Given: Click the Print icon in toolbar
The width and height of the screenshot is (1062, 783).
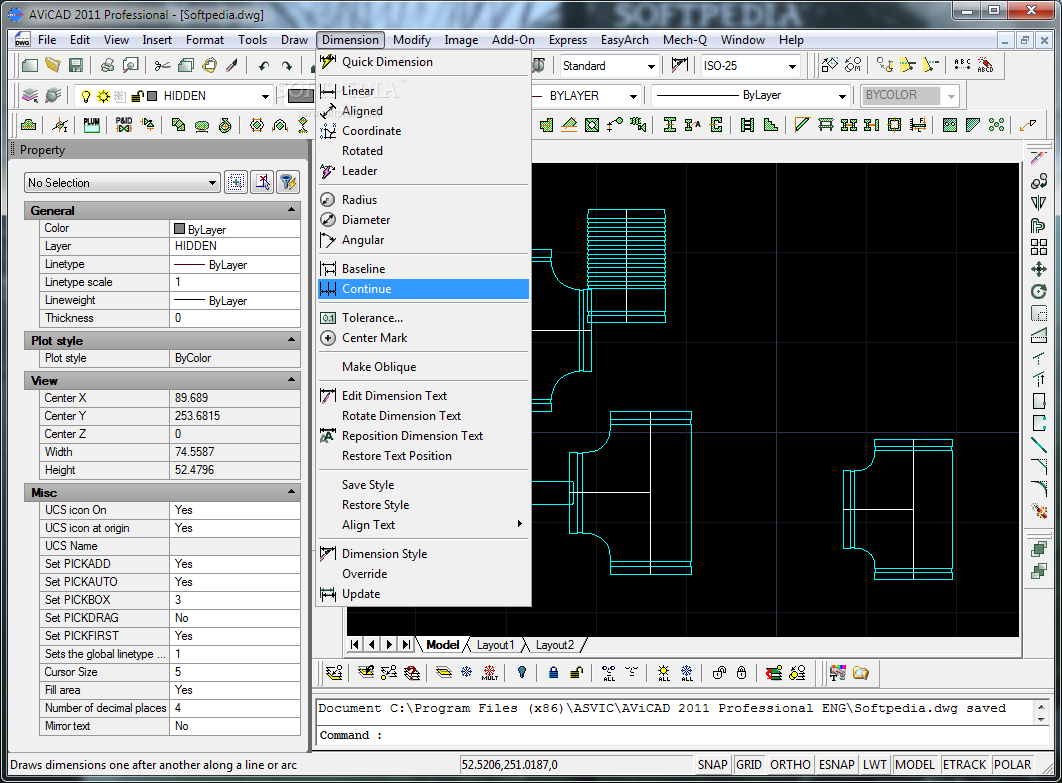Looking at the screenshot, I should pyautogui.click(x=107, y=66).
